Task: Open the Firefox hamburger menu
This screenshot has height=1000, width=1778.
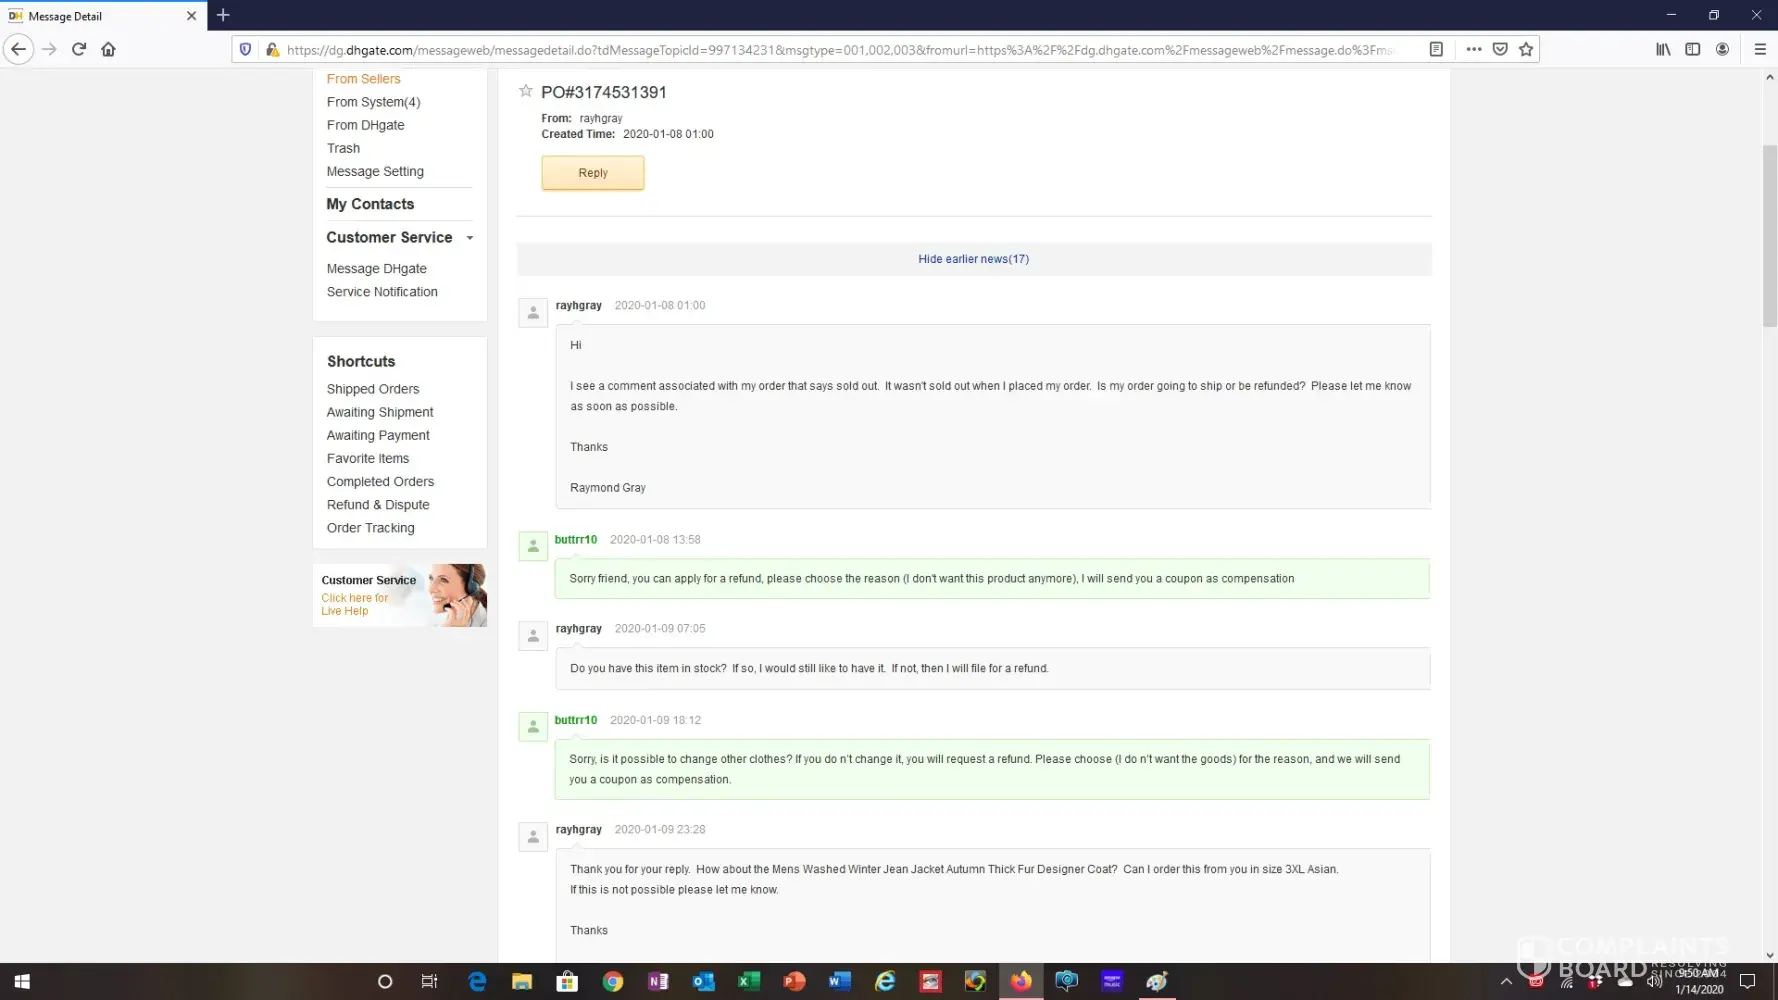Action: (1760, 49)
